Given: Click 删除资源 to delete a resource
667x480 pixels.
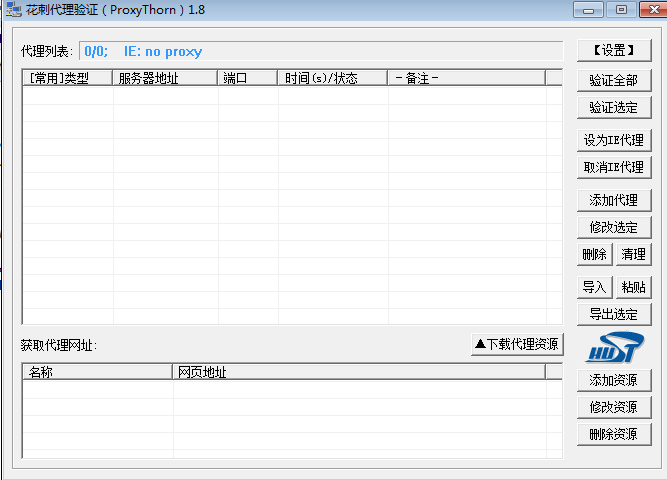Looking at the screenshot, I should click(614, 434).
